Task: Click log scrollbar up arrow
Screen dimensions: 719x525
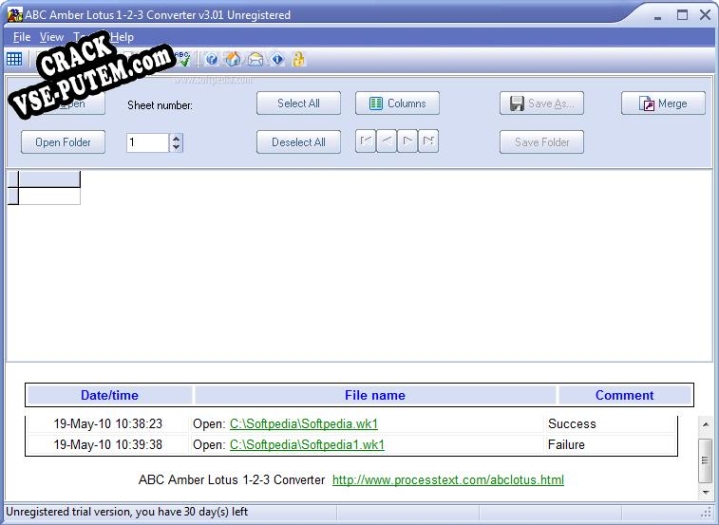Action: (x=705, y=425)
